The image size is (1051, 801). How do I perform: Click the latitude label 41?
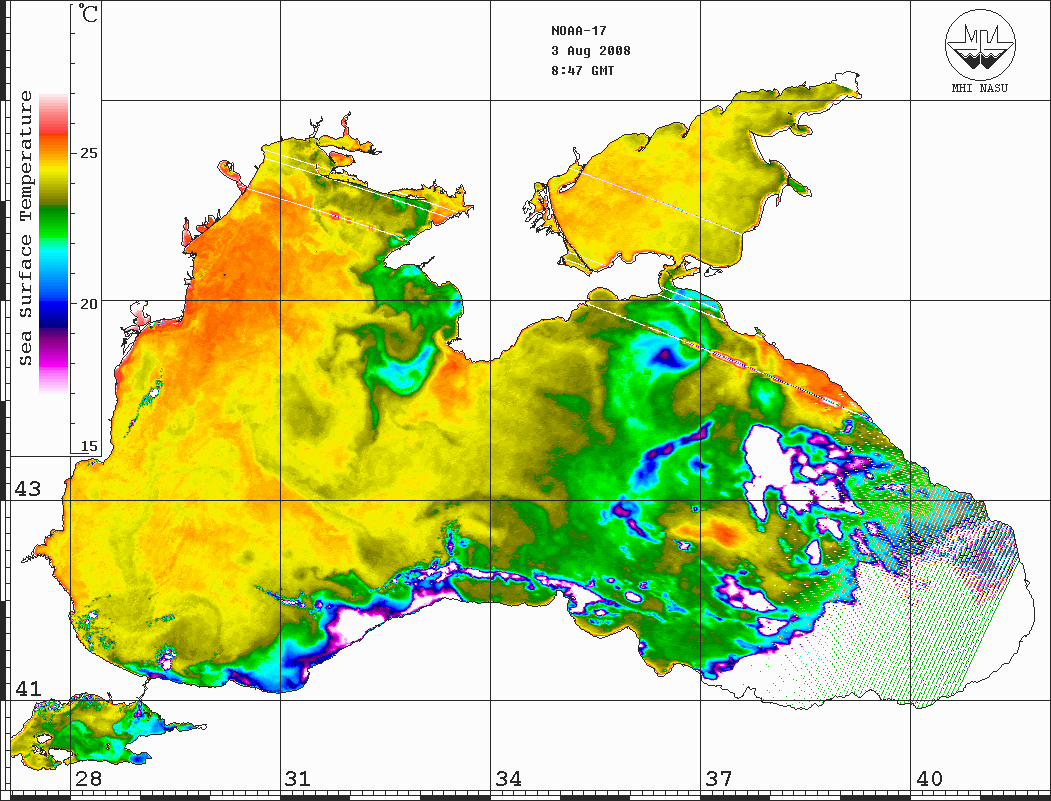(x=28, y=688)
